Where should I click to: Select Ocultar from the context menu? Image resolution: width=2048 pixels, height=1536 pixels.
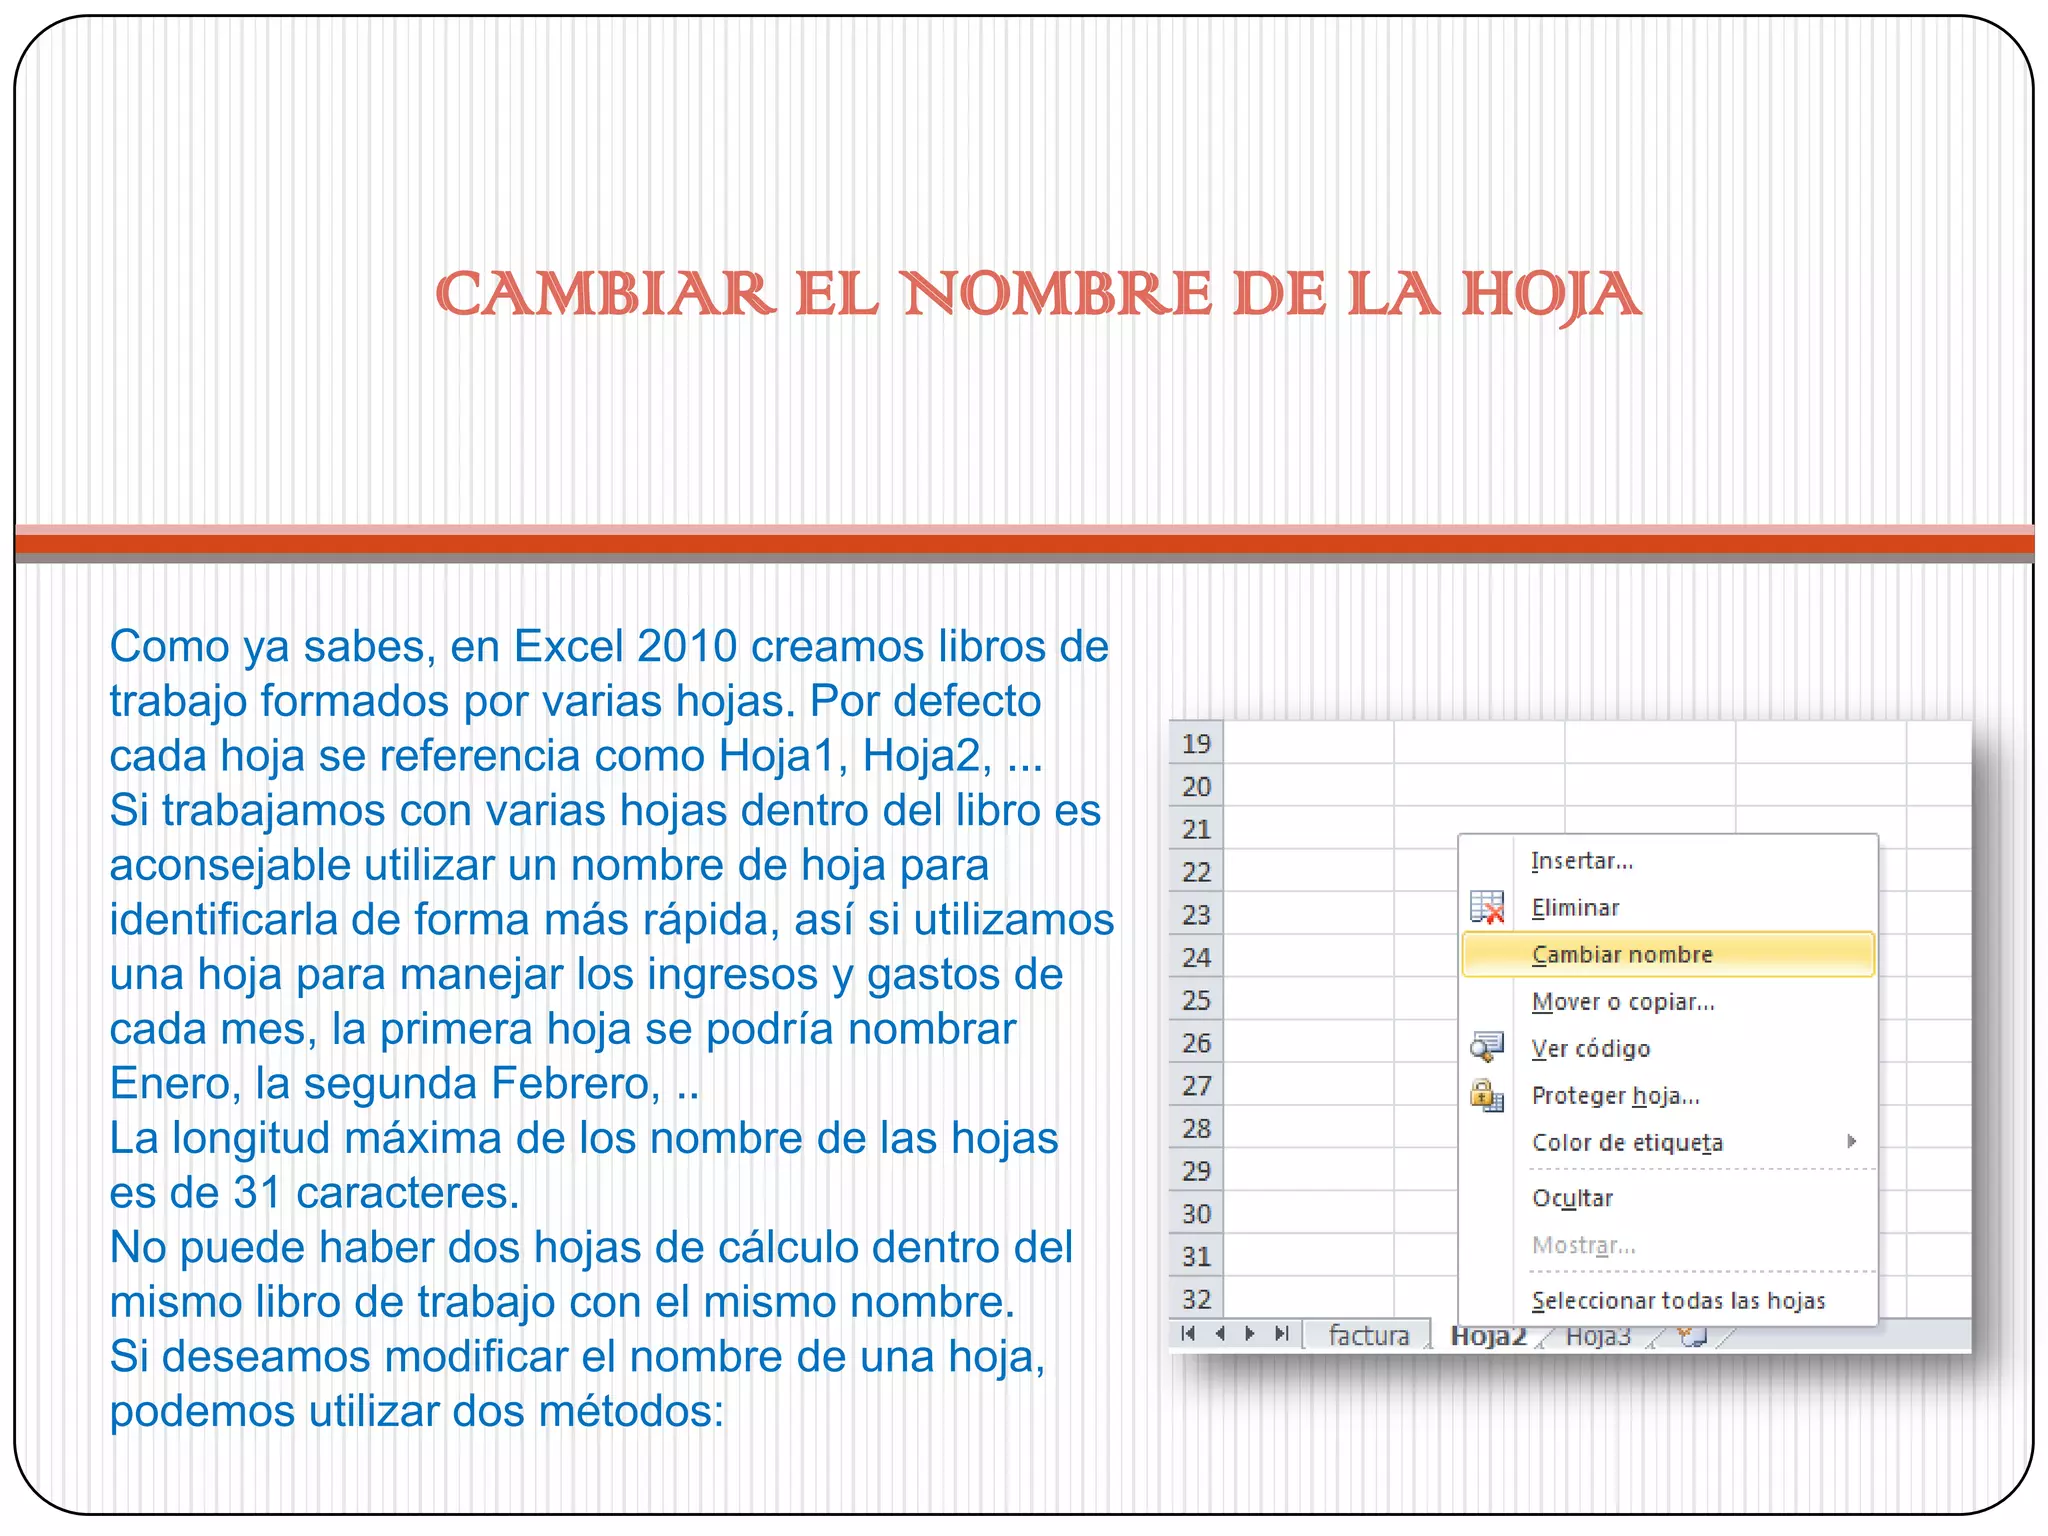coord(1667,1197)
